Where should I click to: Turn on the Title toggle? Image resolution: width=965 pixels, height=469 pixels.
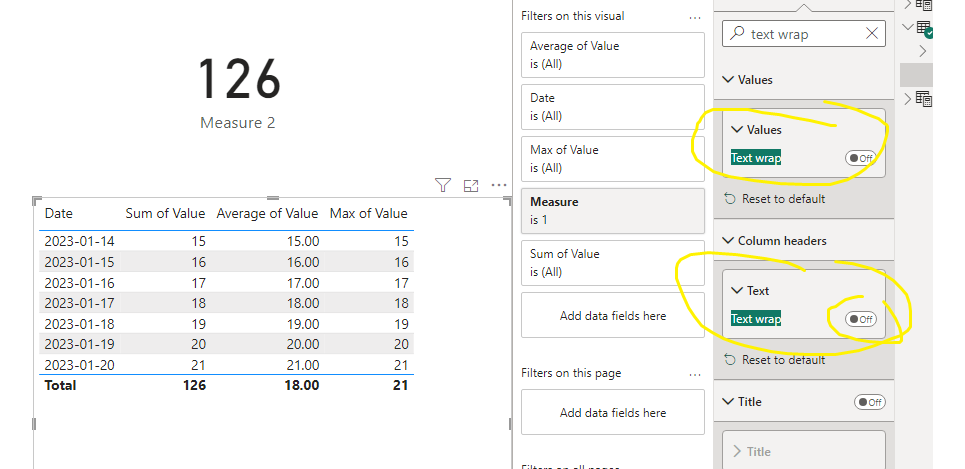point(870,402)
